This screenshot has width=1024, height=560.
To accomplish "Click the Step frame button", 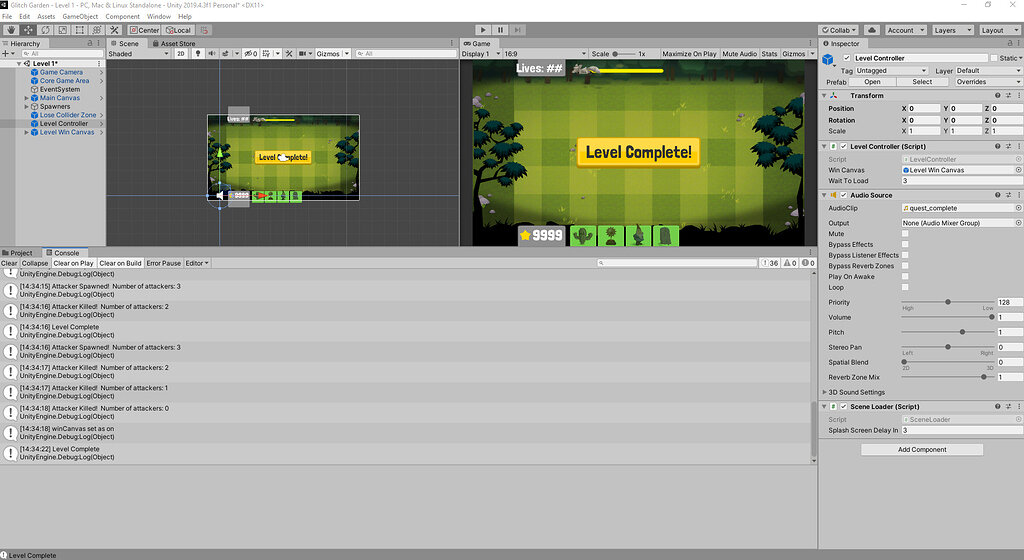I will tap(517, 30).
